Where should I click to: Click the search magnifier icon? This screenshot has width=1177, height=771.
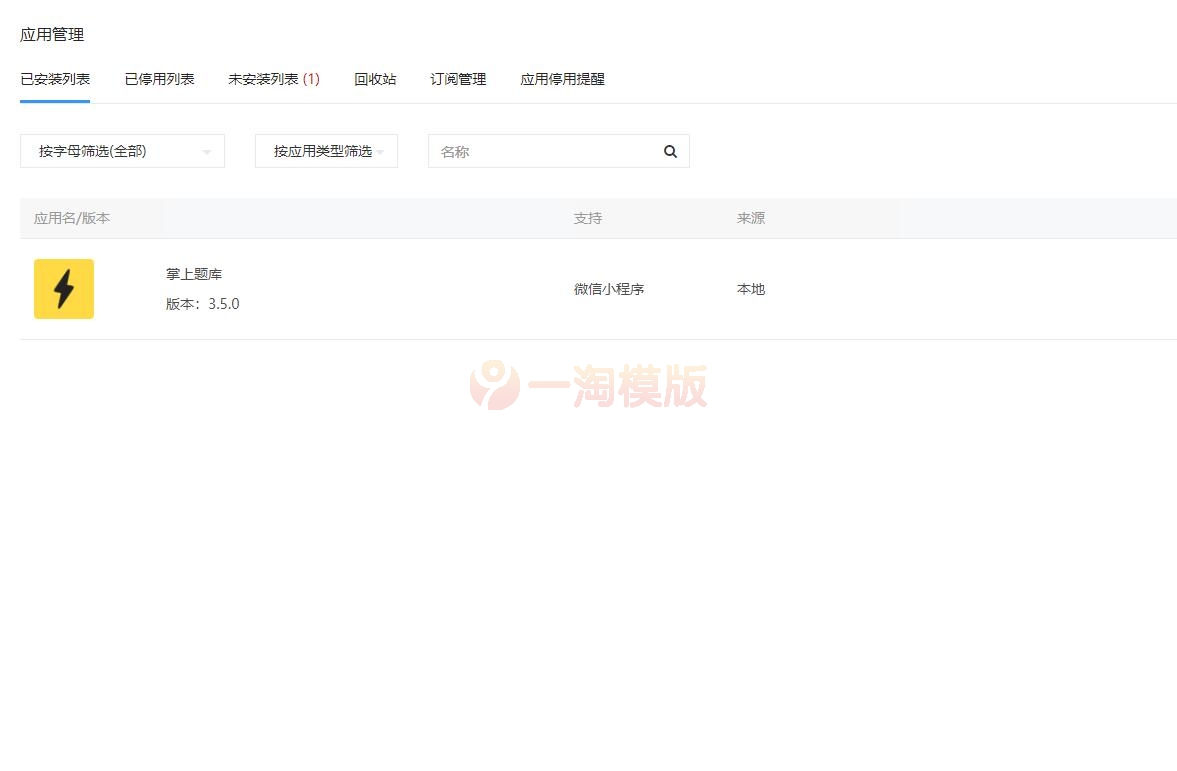click(x=670, y=151)
